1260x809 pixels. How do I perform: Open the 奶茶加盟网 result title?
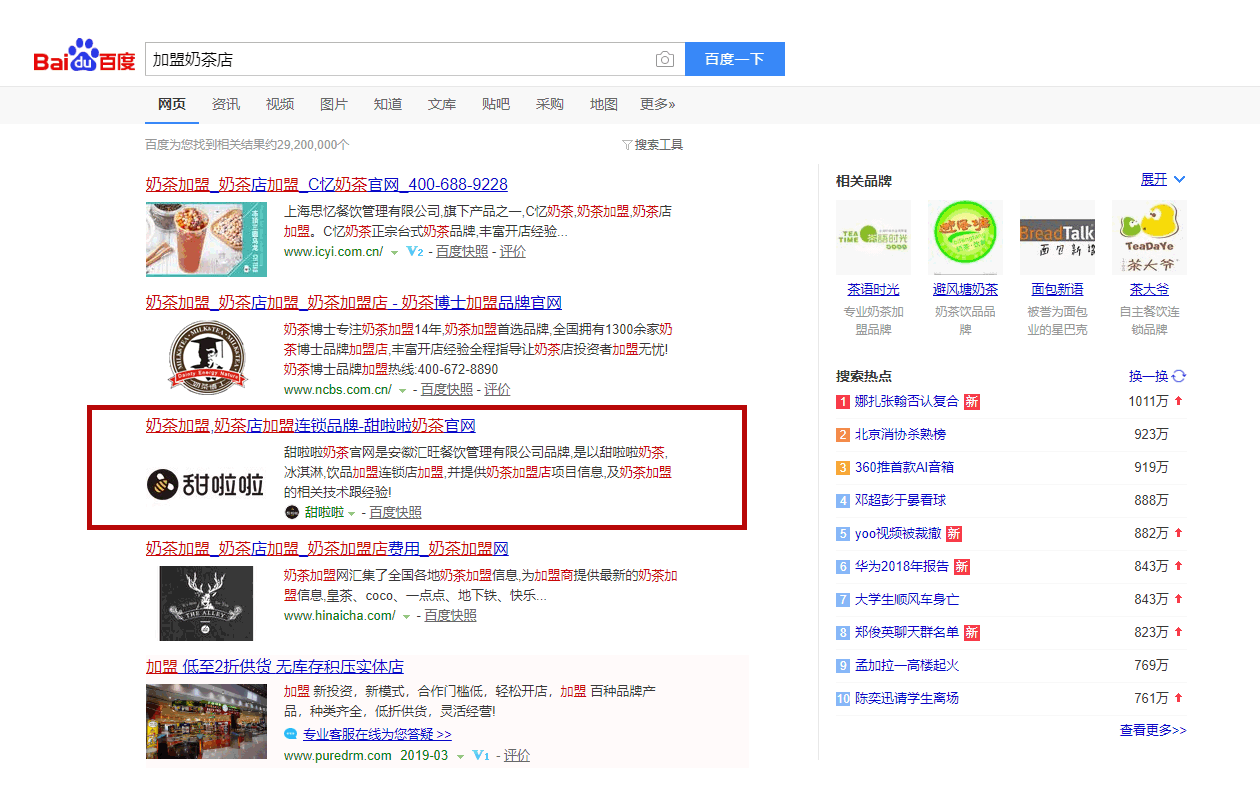click(x=328, y=549)
